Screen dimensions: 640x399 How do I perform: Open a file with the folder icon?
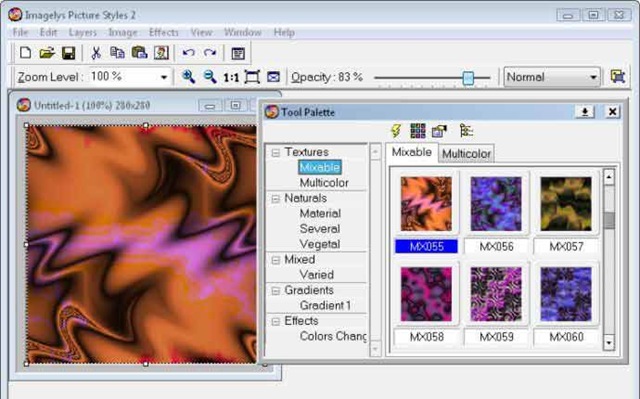coord(47,53)
